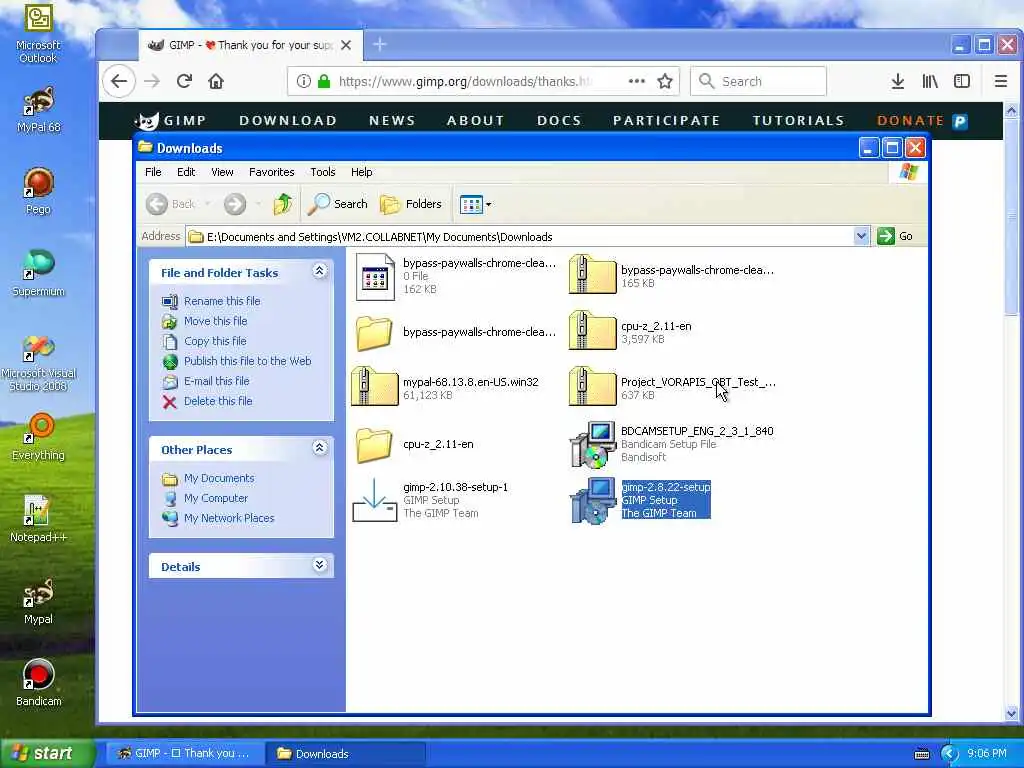Toggle the Folders pane button
This screenshot has height=768, width=1024.
411,204
